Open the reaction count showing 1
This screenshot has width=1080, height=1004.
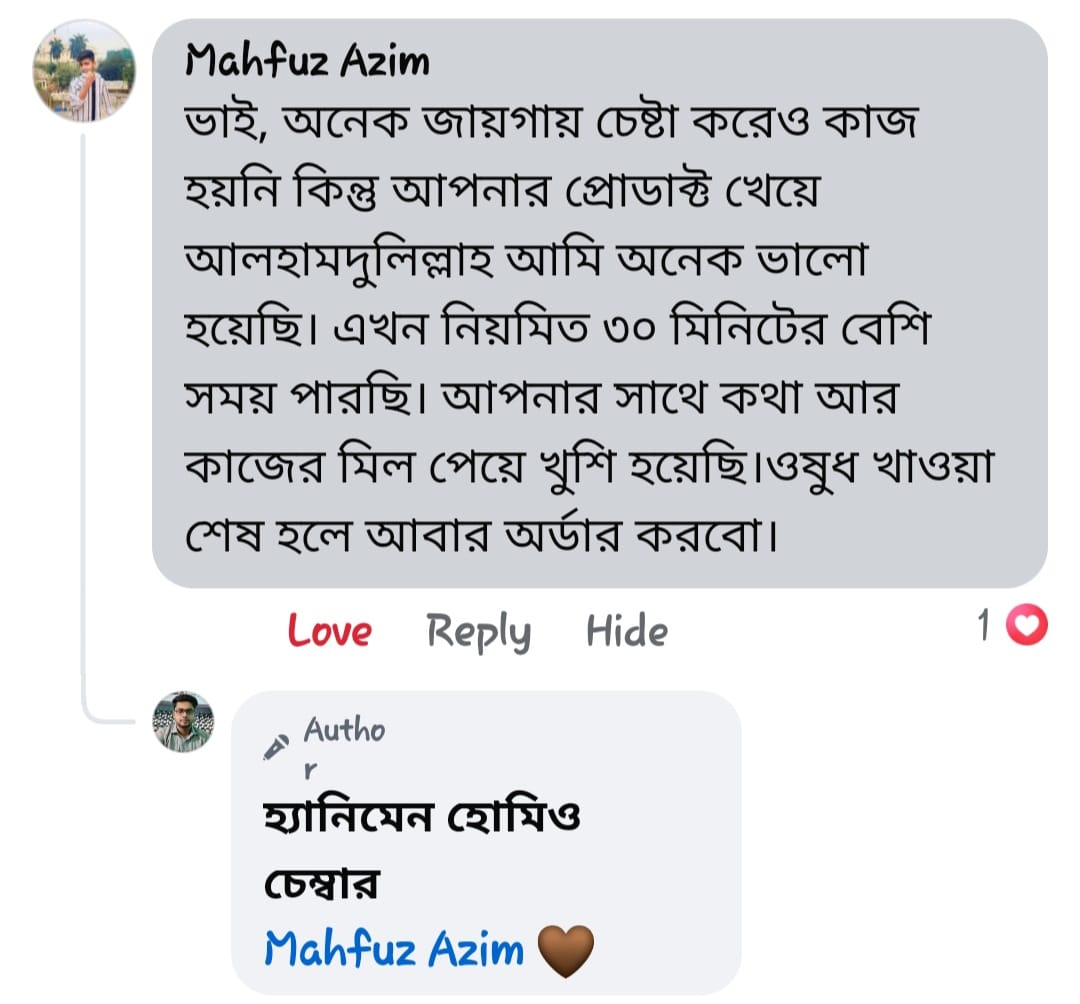(984, 627)
